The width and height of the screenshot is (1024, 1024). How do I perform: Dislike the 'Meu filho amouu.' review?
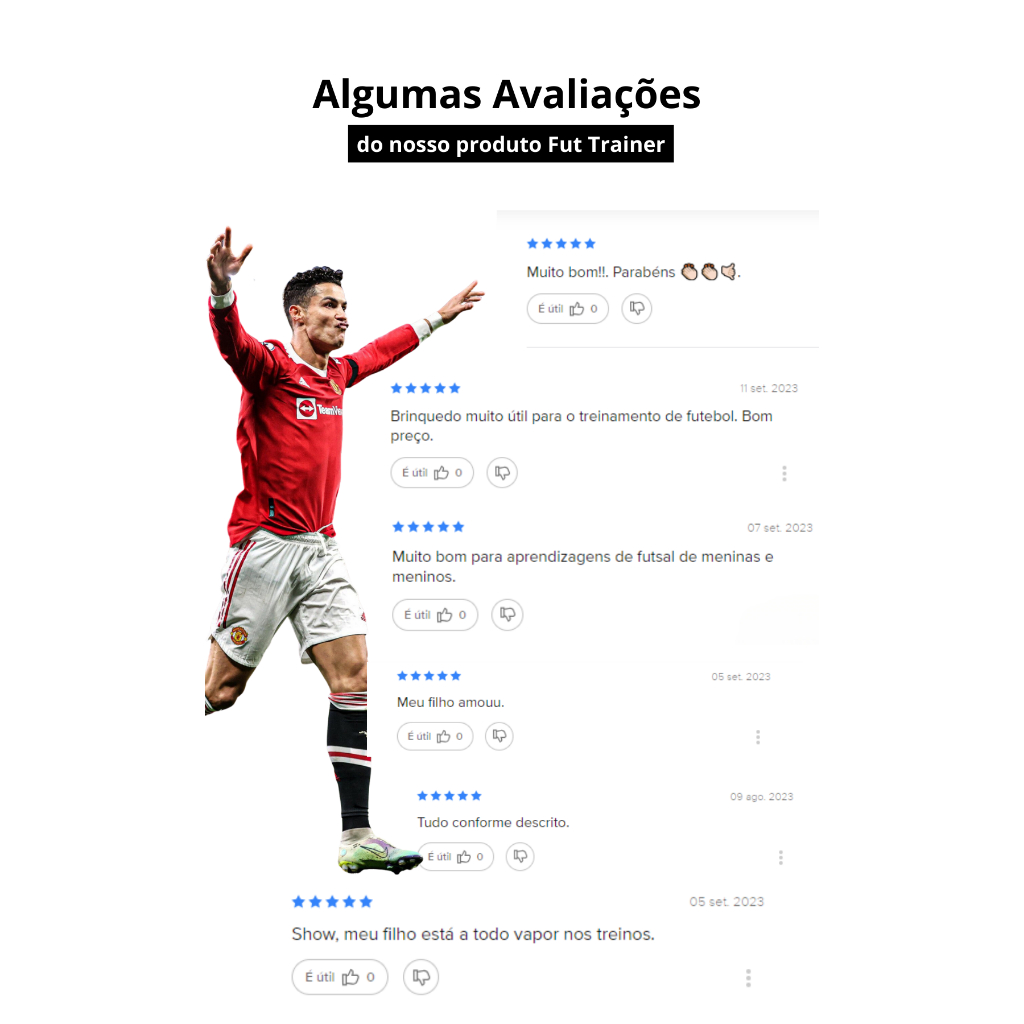(x=500, y=736)
